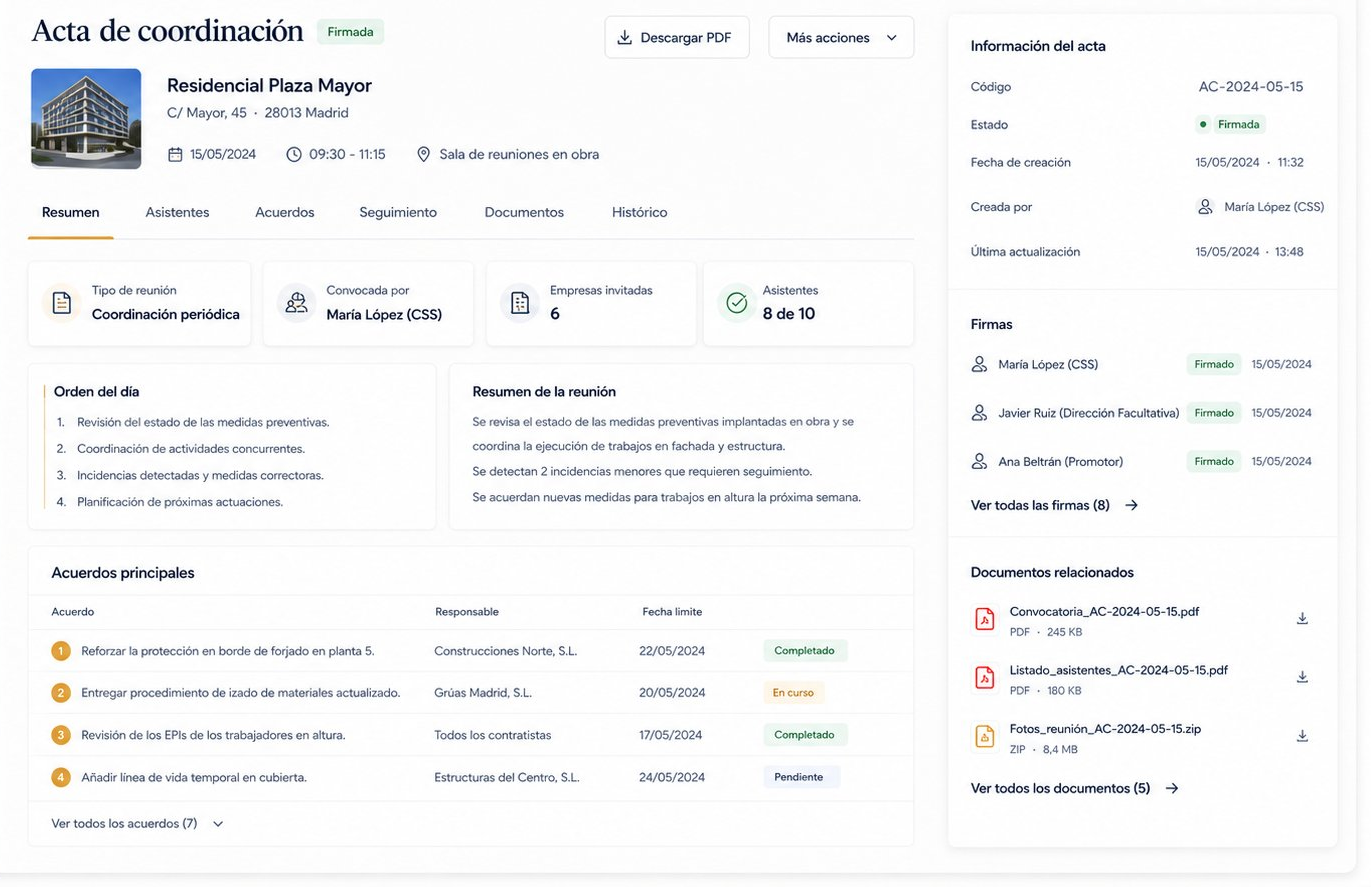Image resolution: width=1371 pixels, height=887 pixels.
Task: Click the Residencial Plaza Mayor building thumbnail
Action: pyautogui.click(x=86, y=118)
